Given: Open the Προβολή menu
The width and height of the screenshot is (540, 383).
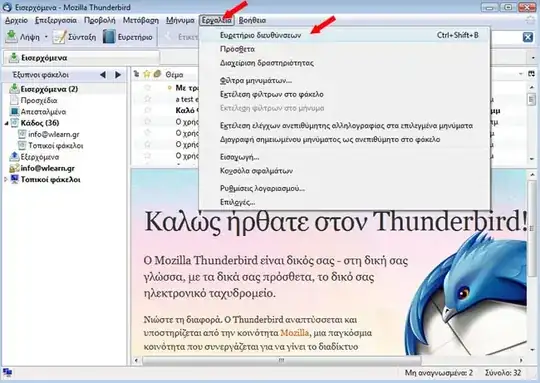Looking at the screenshot, I should 100,20.
